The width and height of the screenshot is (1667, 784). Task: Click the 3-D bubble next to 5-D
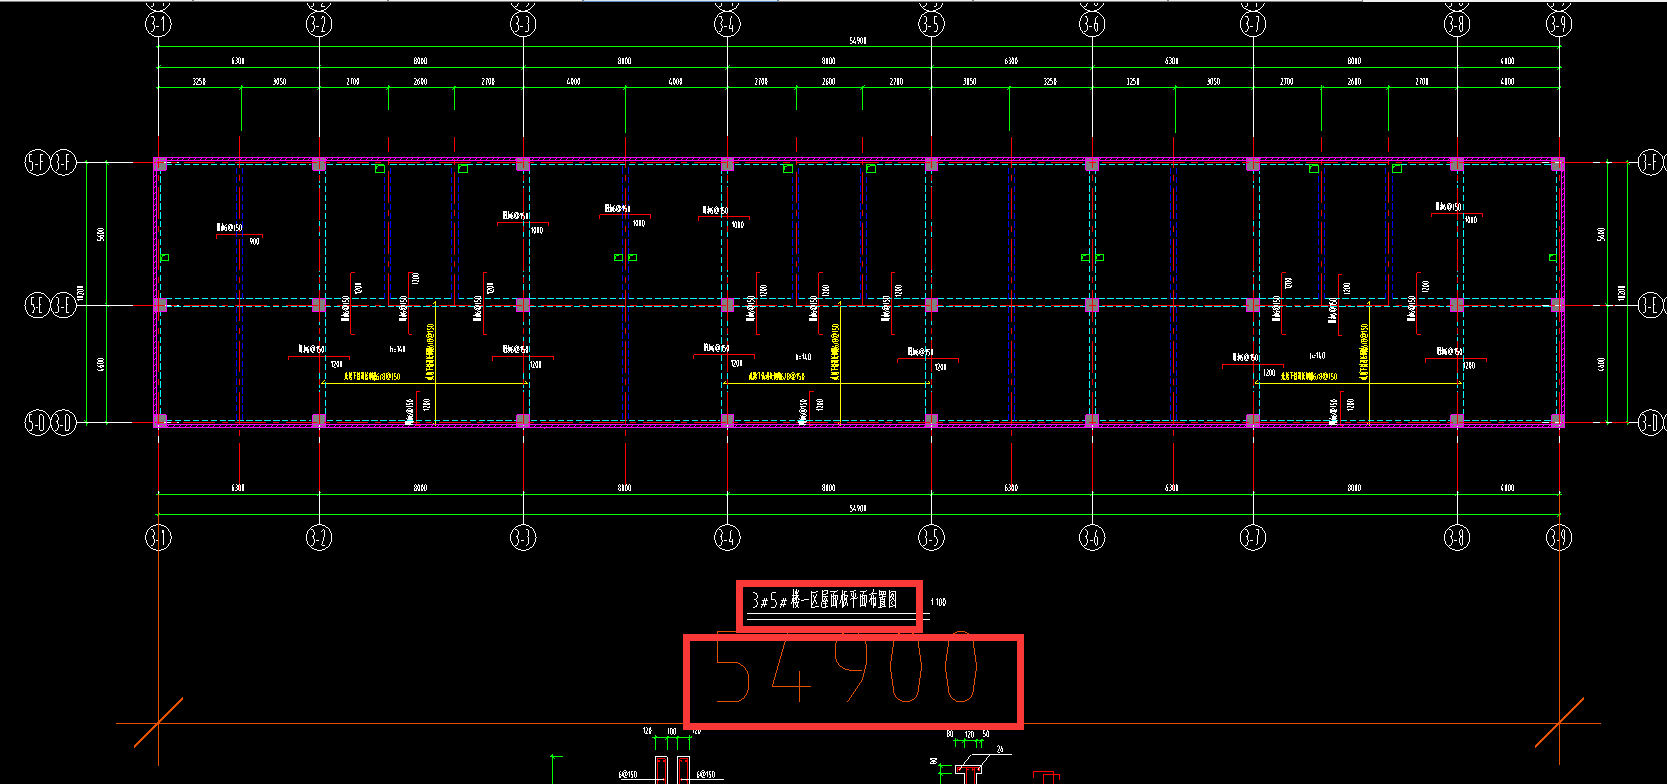[x=64, y=422]
